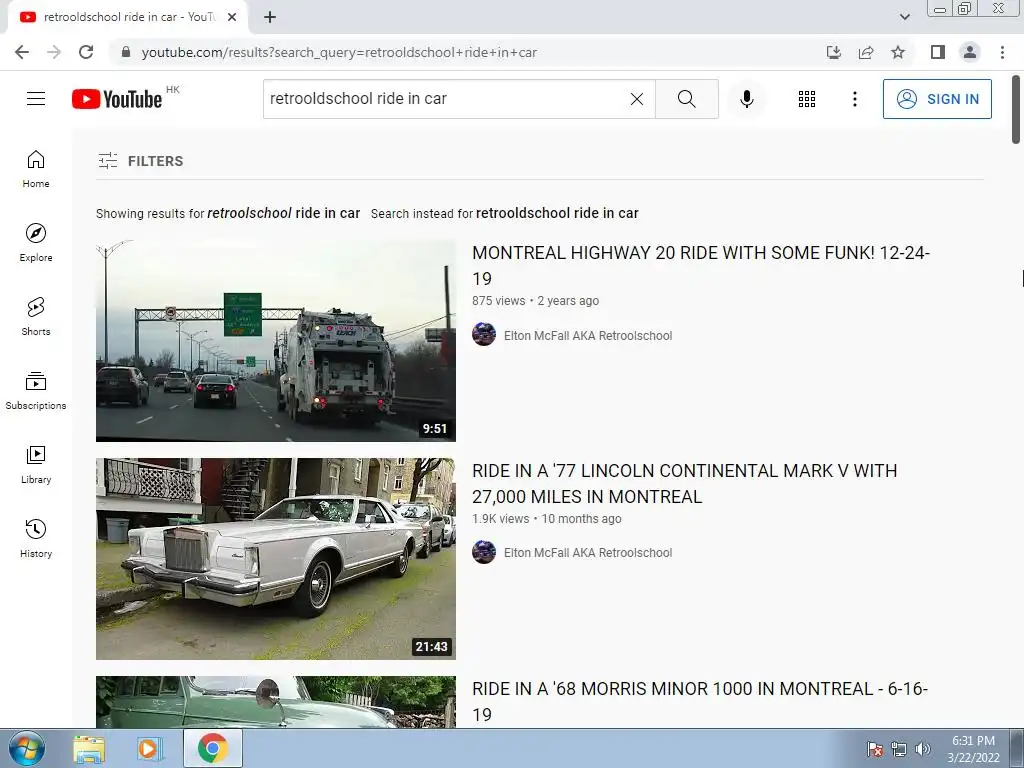Open channel avatar beside Highway 20 video
This screenshot has height=768, width=1024.
click(484, 334)
